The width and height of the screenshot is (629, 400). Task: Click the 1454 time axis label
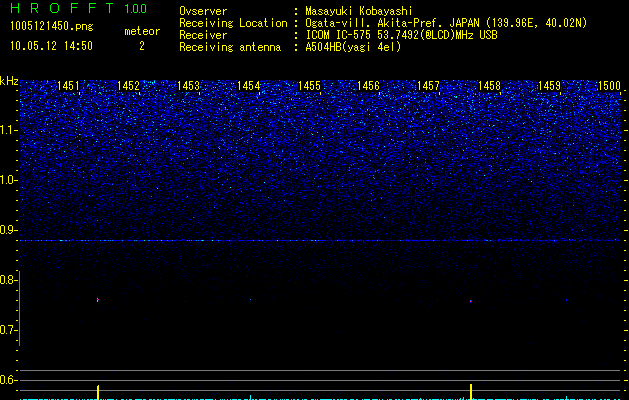click(x=249, y=86)
